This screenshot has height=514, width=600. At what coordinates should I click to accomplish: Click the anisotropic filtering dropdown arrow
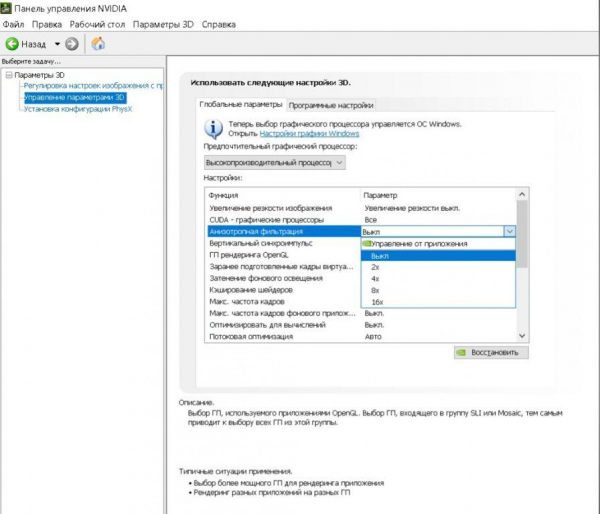(x=510, y=232)
